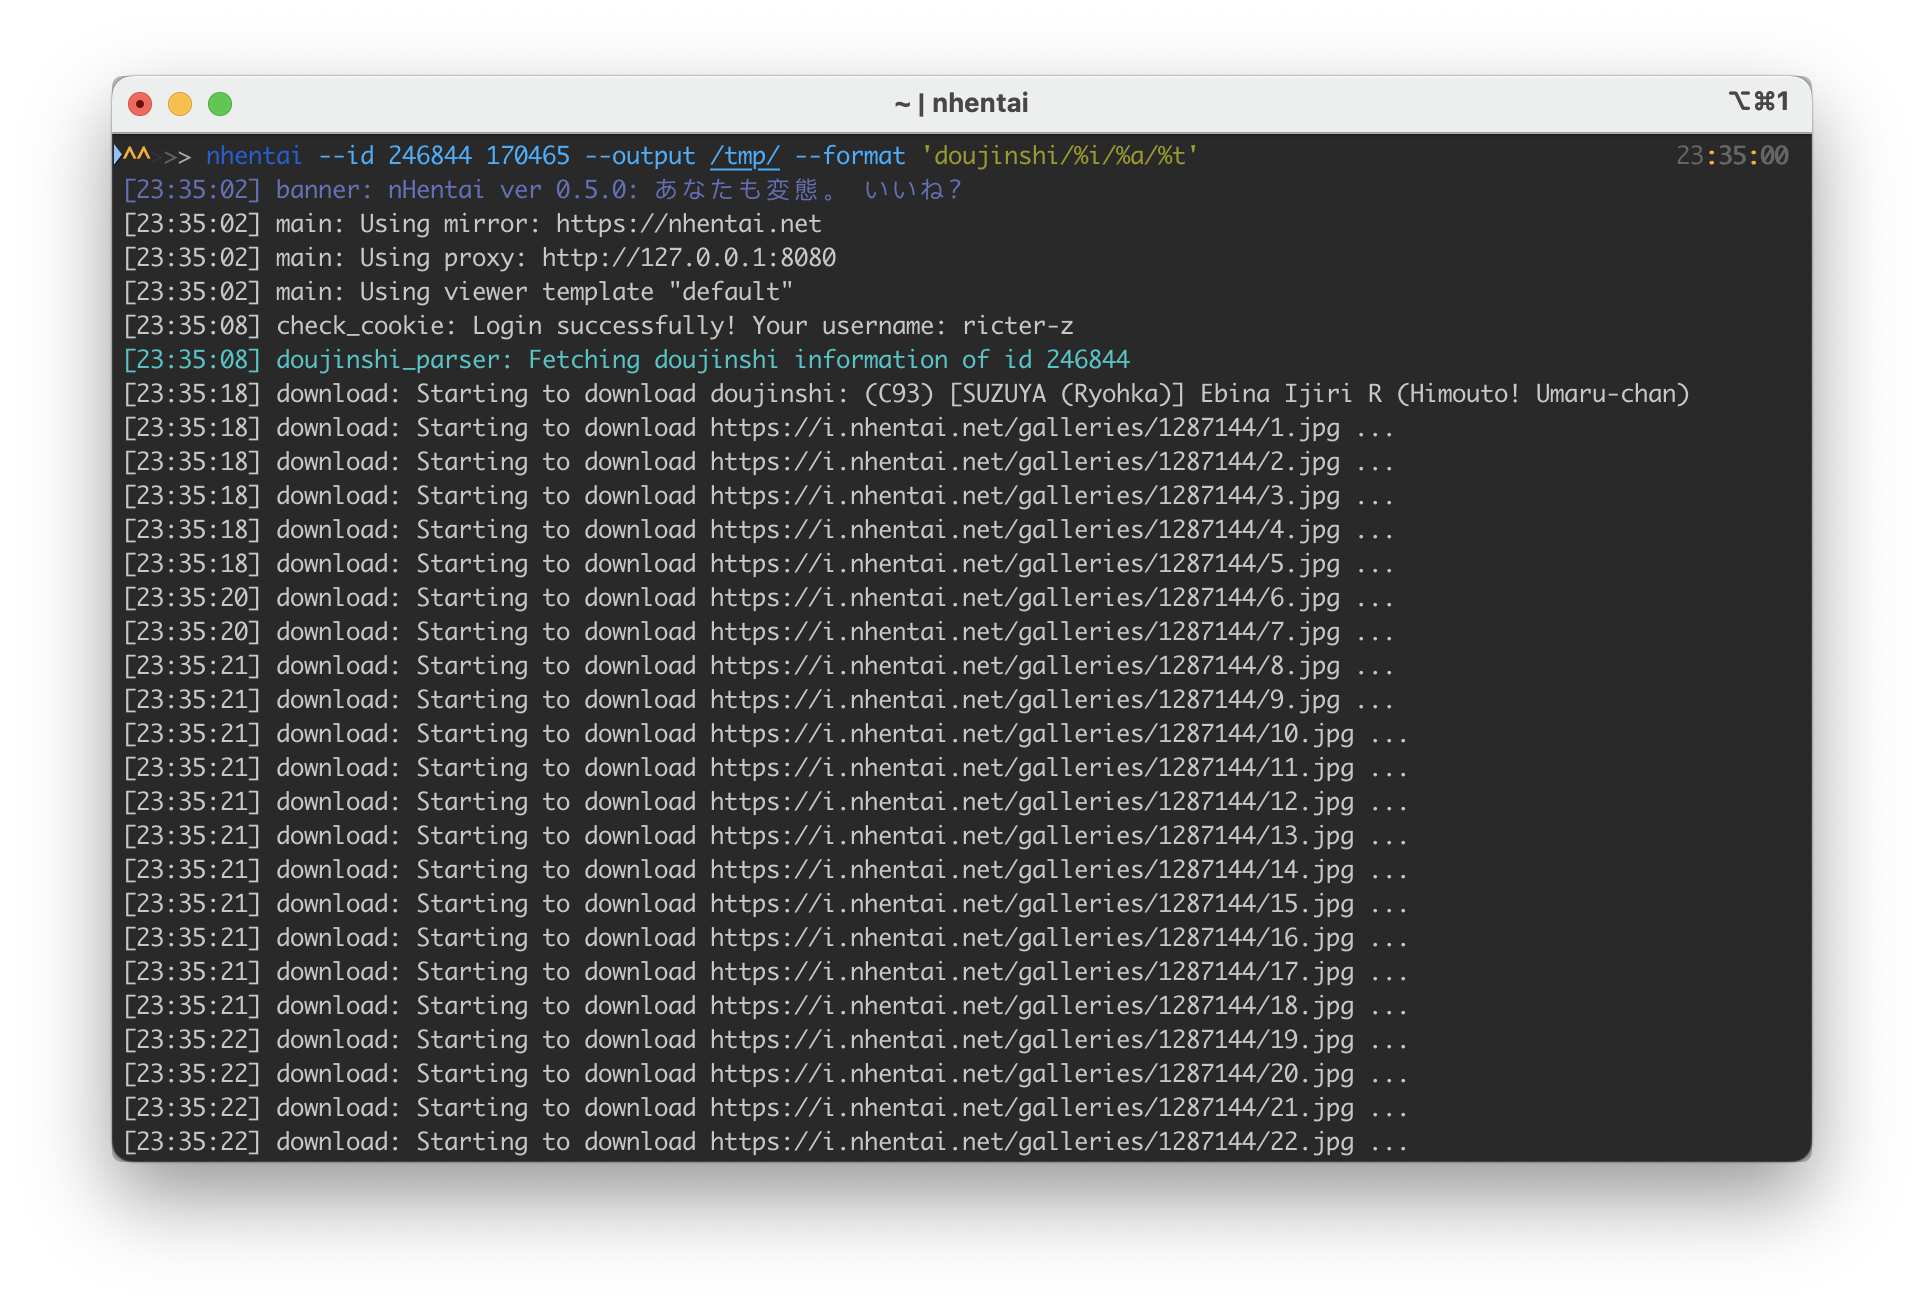Click the format string 'doujinshi/%i/%a/%t'
The image size is (1924, 1310).
click(x=1059, y=156)
